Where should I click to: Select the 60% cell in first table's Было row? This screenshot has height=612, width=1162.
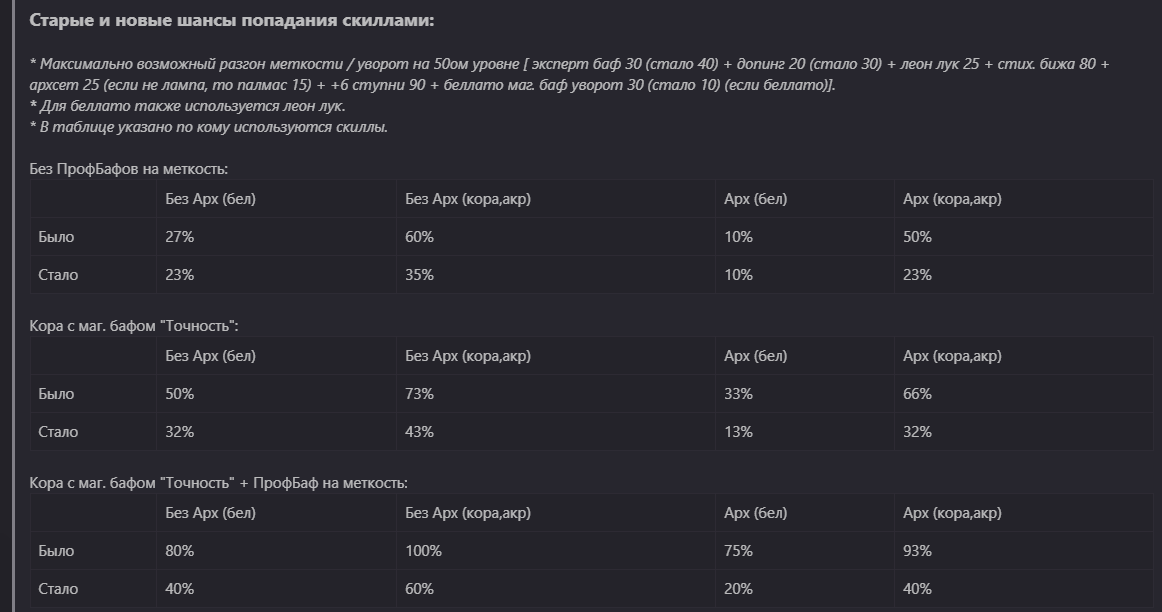click(556, 237)
